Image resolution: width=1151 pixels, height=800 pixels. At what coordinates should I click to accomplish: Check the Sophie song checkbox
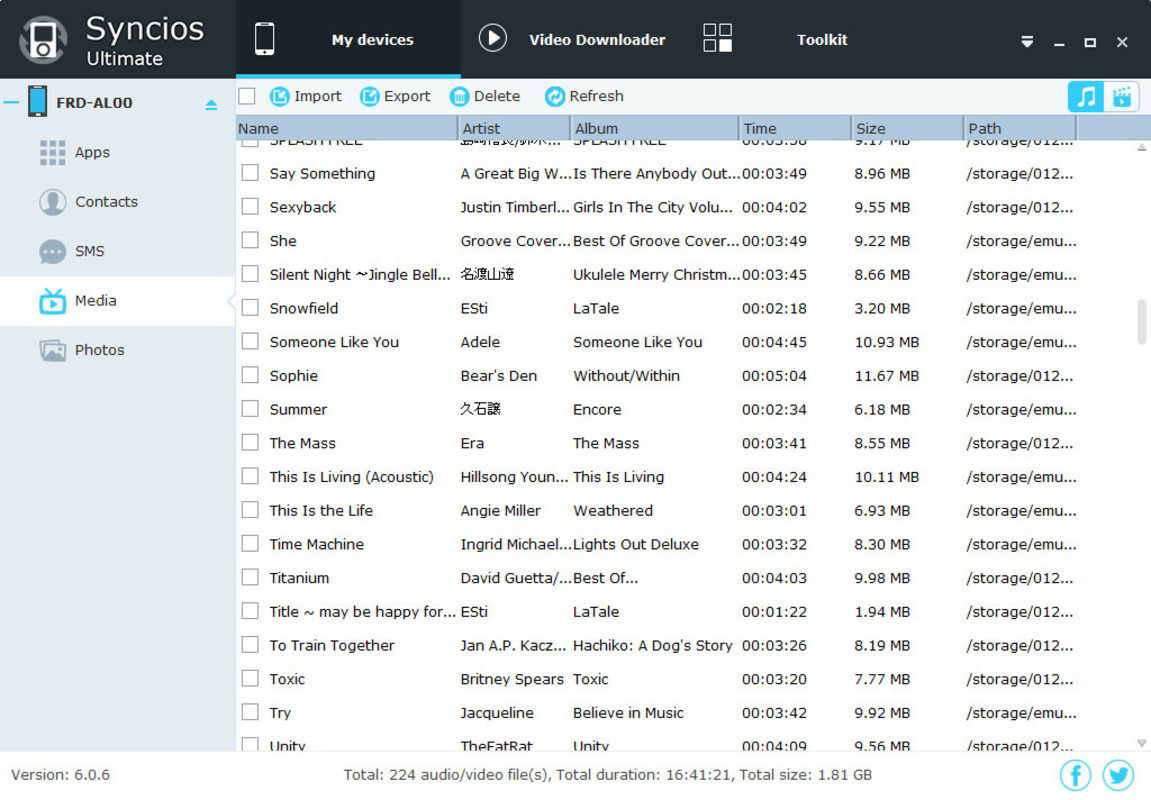[x=250, y=375]
